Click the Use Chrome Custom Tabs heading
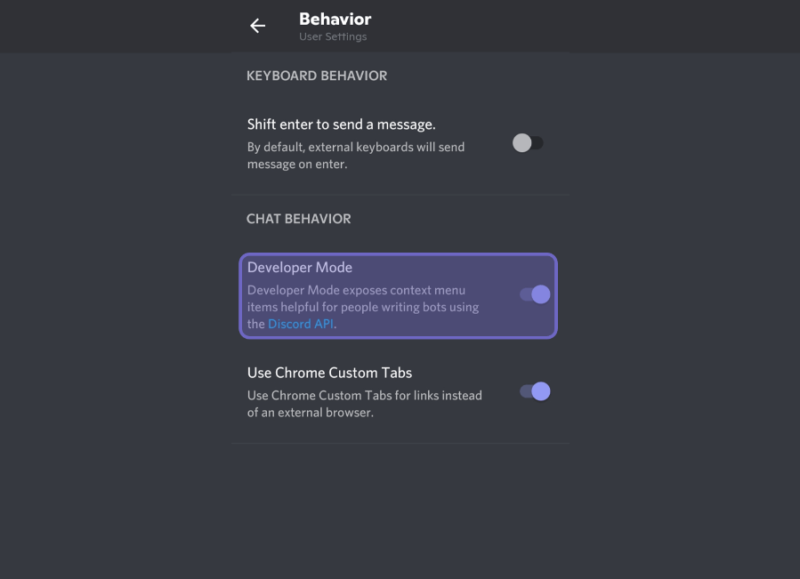This screenshot has width=800, height=579. 330,373
